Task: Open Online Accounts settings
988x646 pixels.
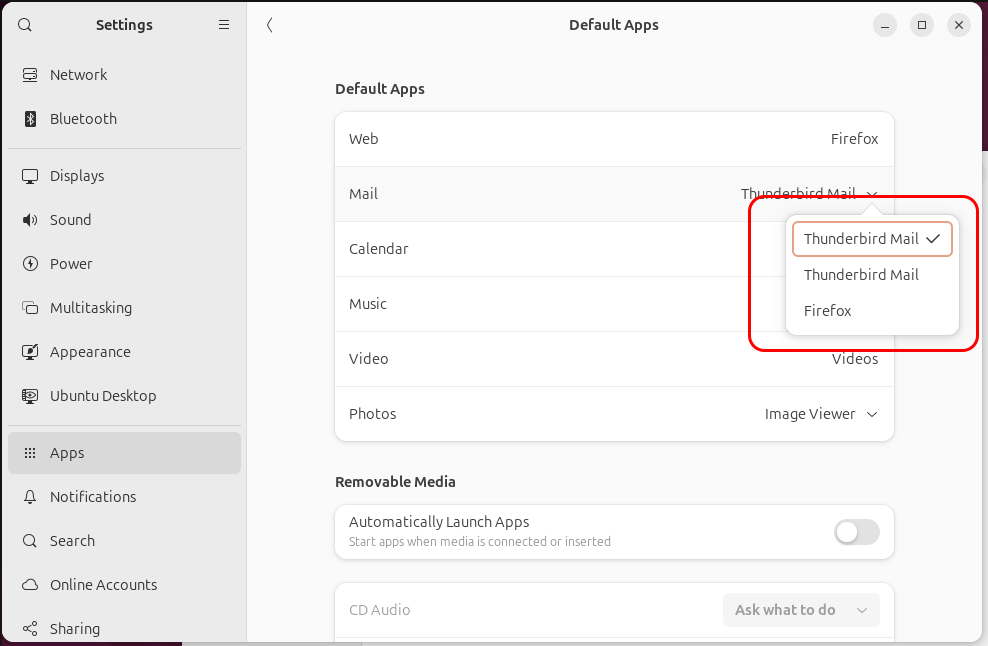Action: [124, 585]
